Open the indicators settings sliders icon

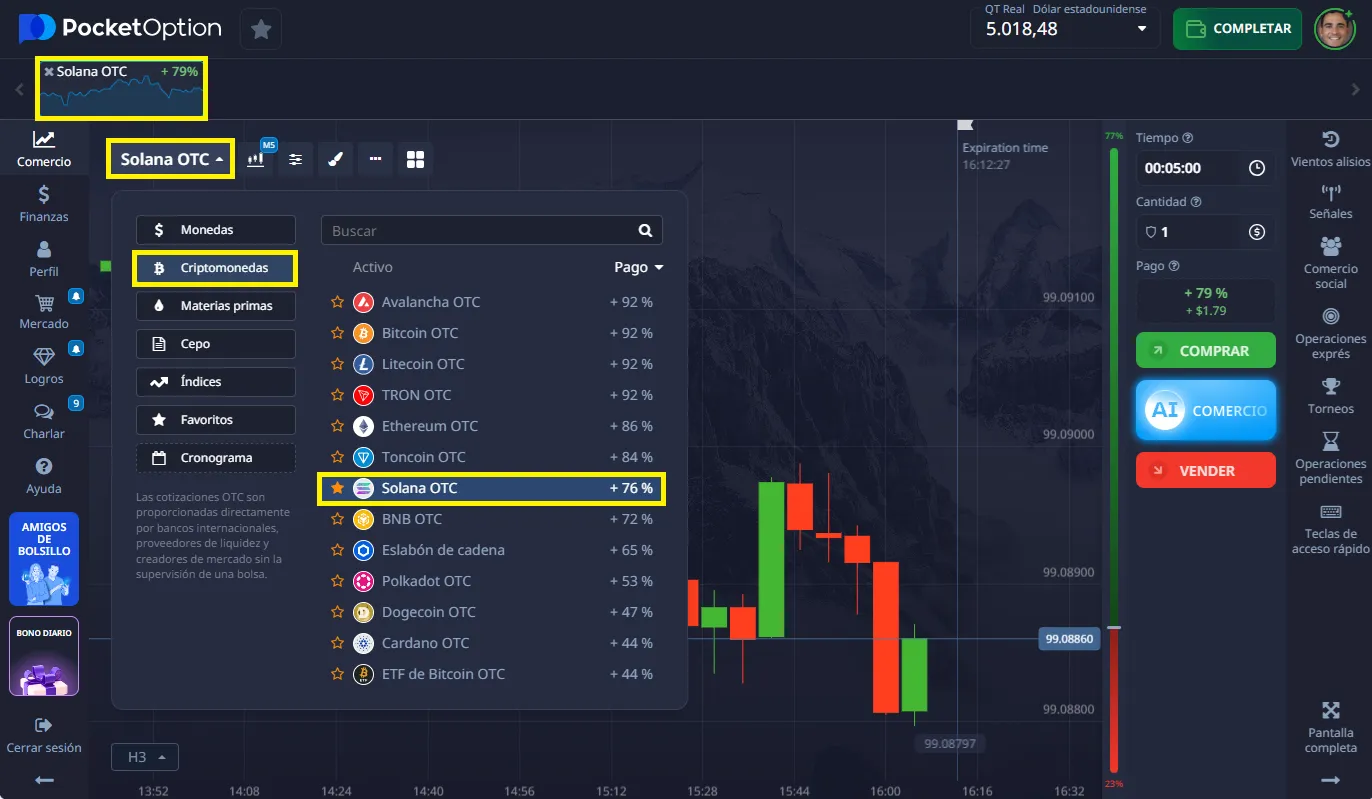[296, 159]
